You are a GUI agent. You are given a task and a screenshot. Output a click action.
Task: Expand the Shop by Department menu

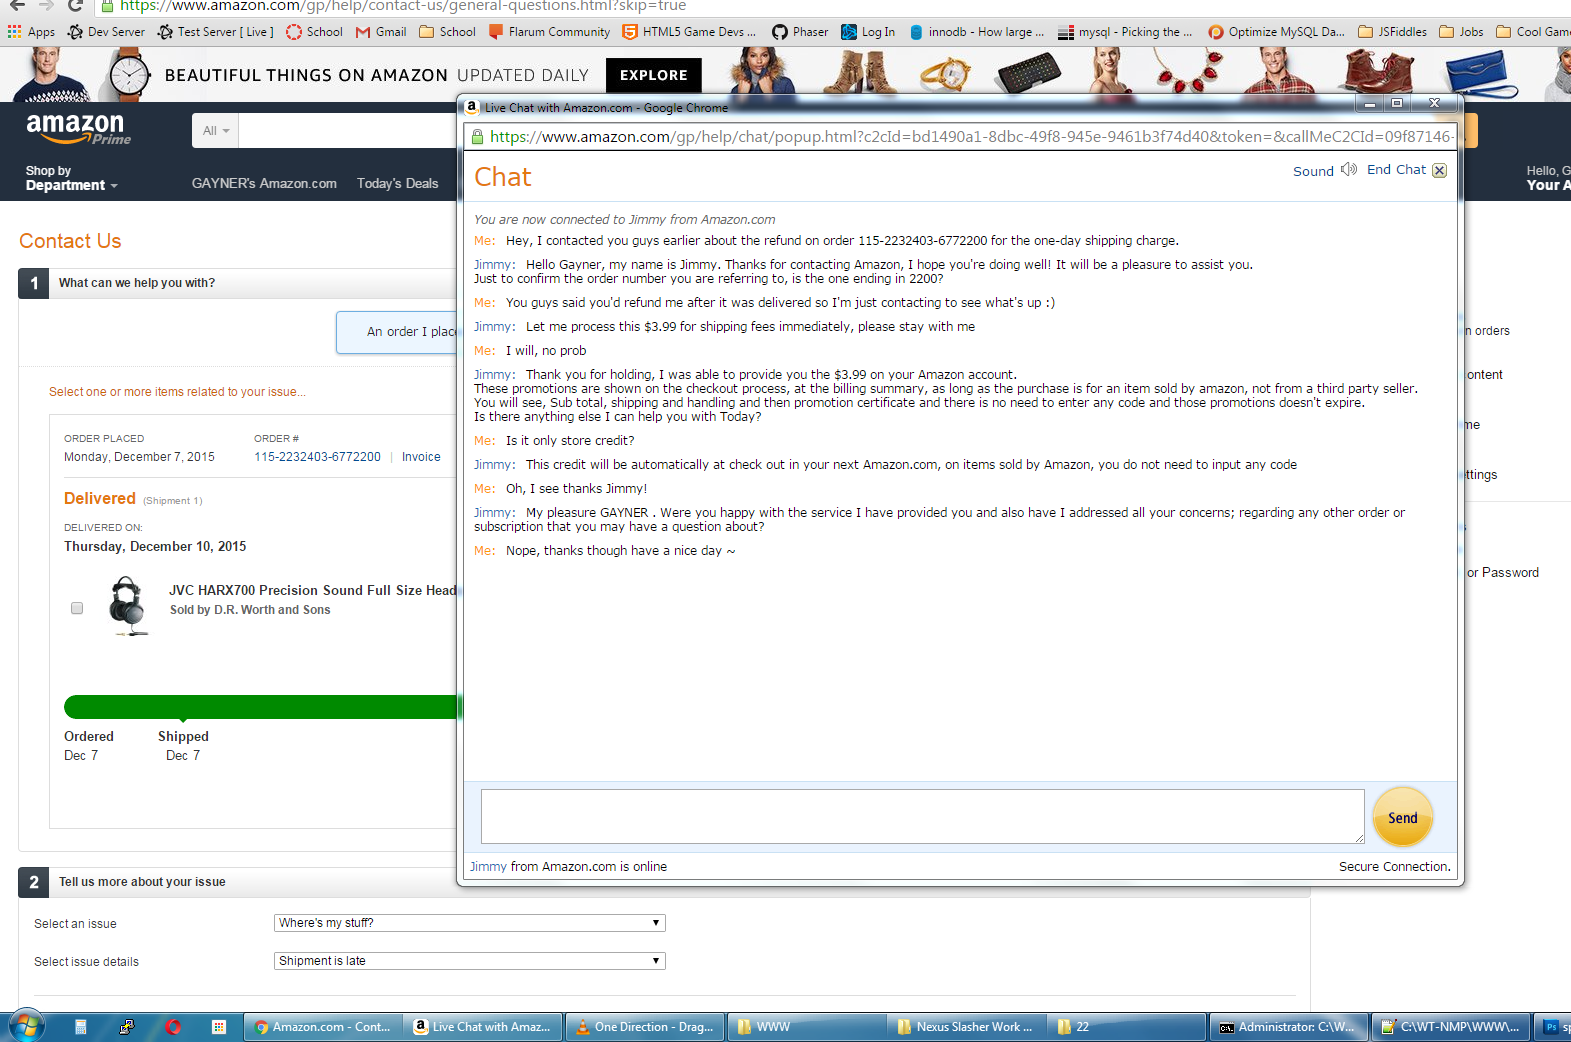71,178
